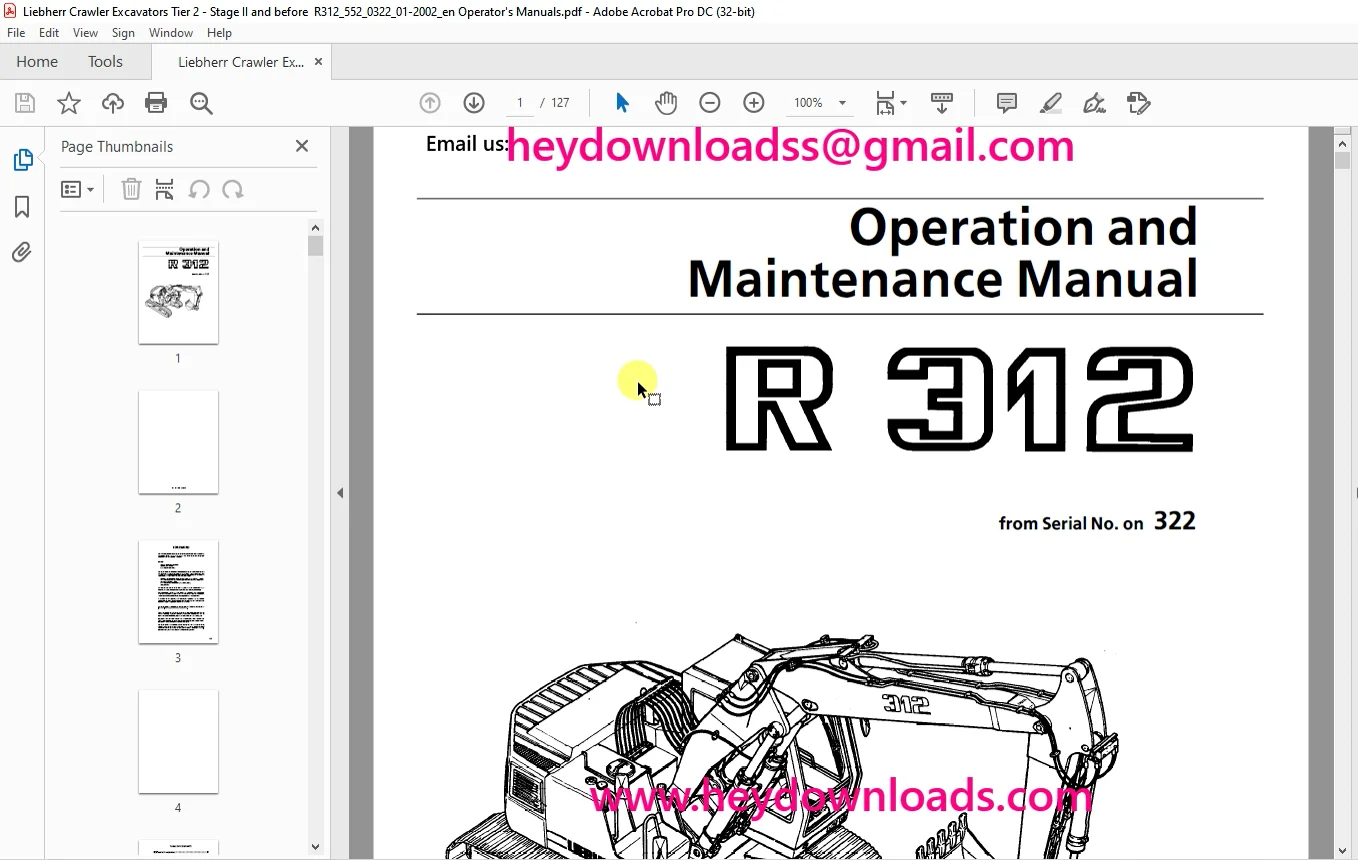Select the page 2 thumbnail
This screenshot has height=860, width=1358.
tap(178, 442)
